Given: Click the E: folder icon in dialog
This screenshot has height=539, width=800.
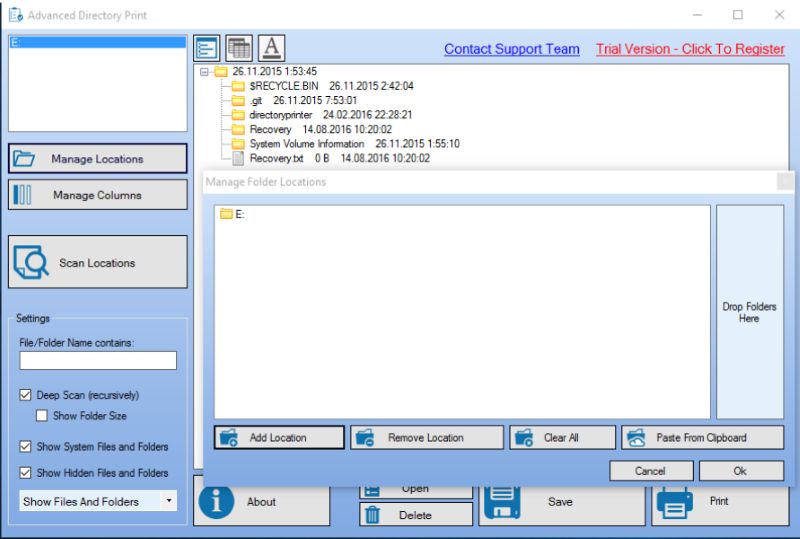Looking at the screenshot, I should (x=226, y=213).
